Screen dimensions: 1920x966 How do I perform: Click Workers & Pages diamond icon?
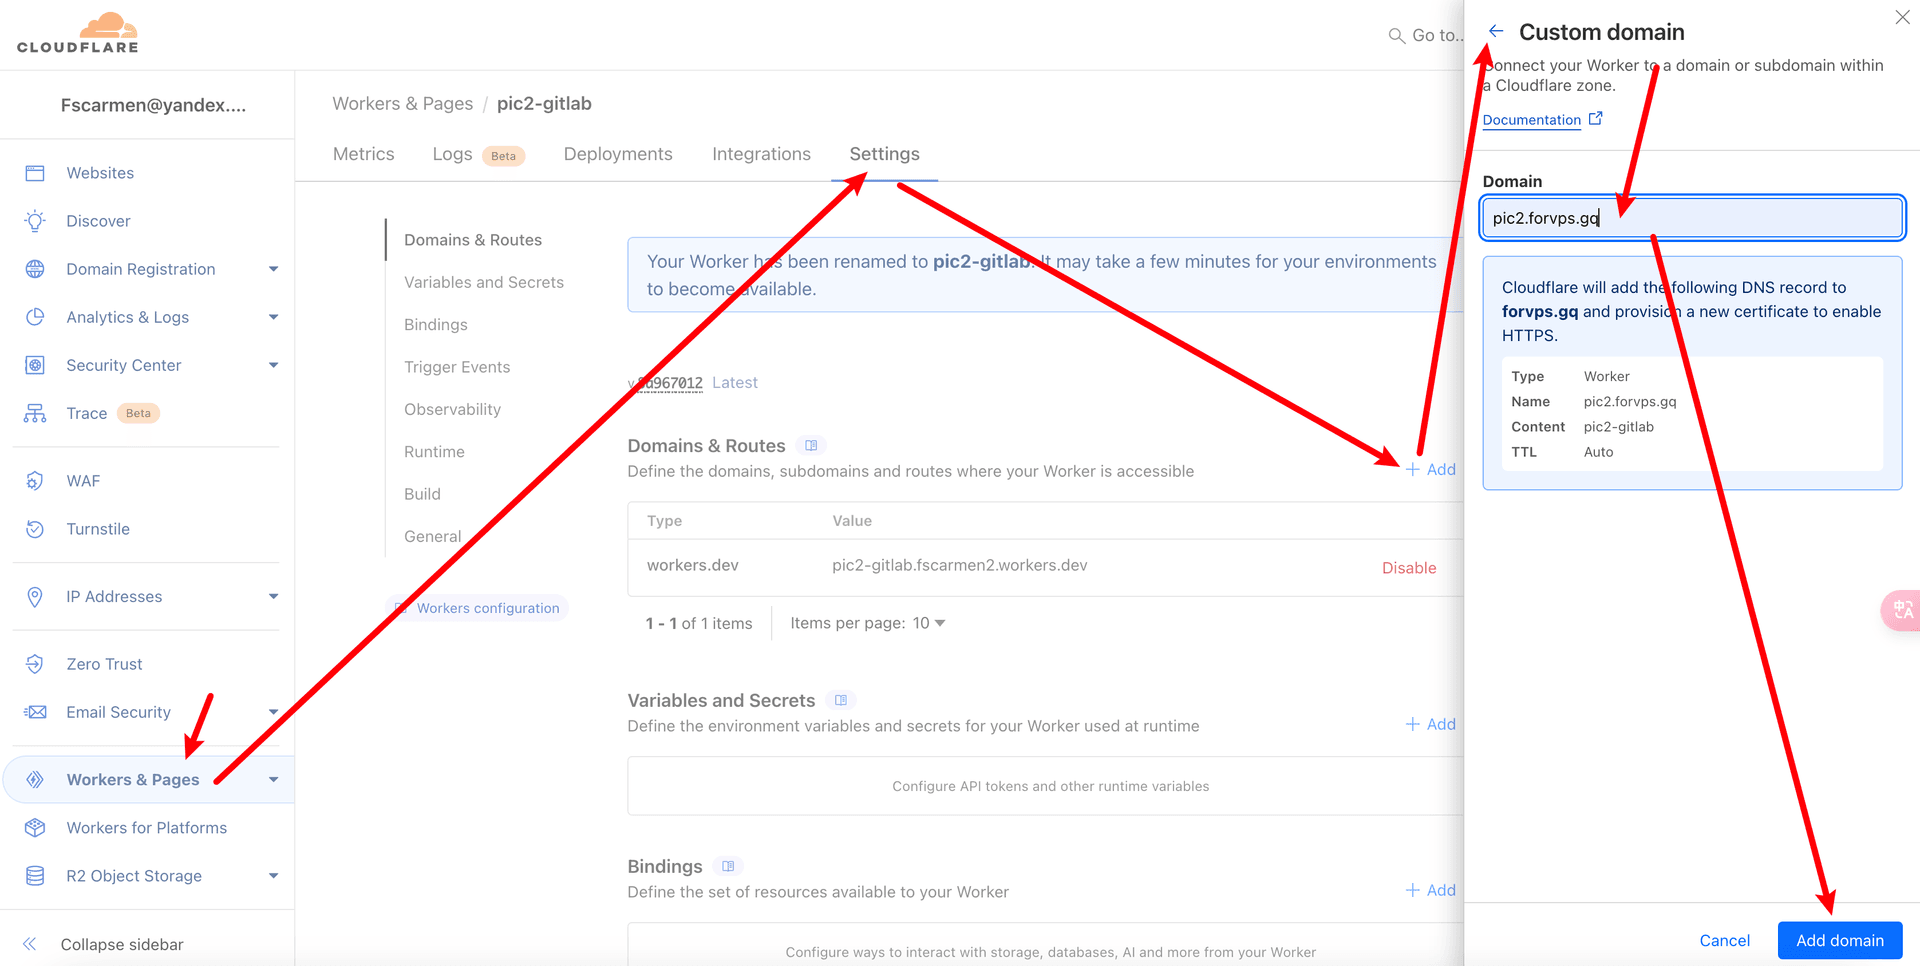click(35, 780)
